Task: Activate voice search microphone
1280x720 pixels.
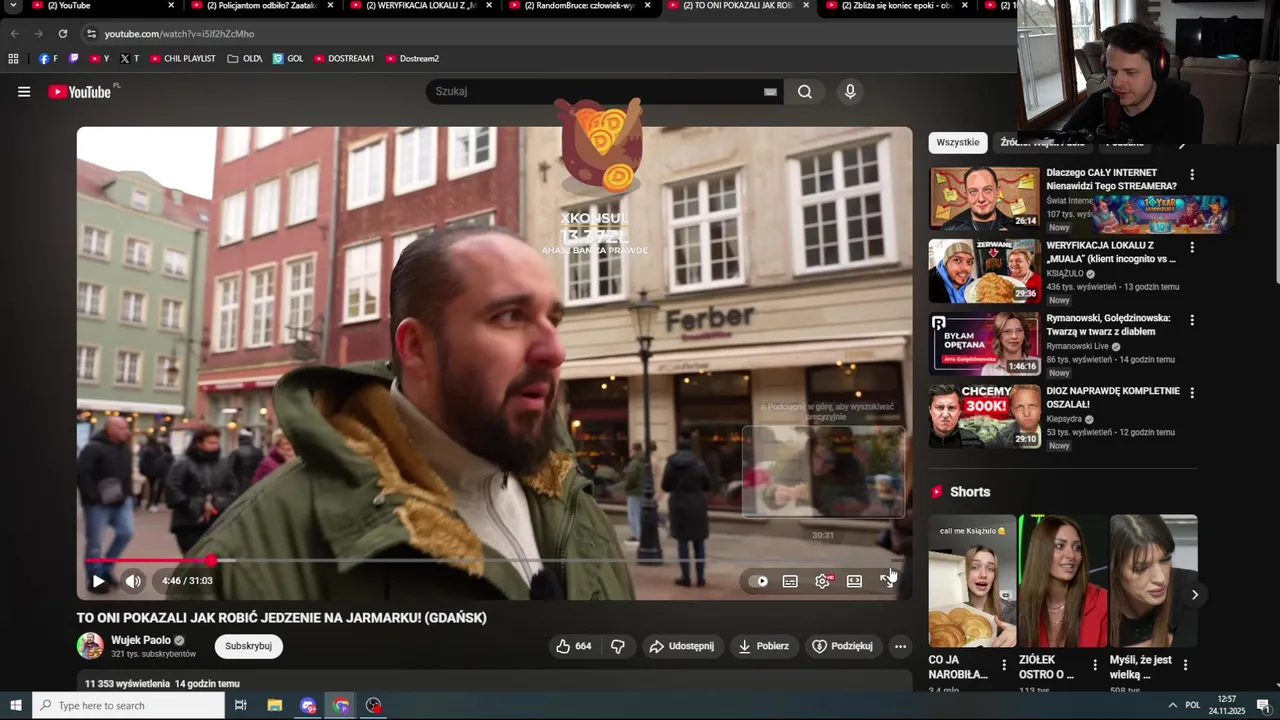Action: pyautogui.click(x=850, y=92)
